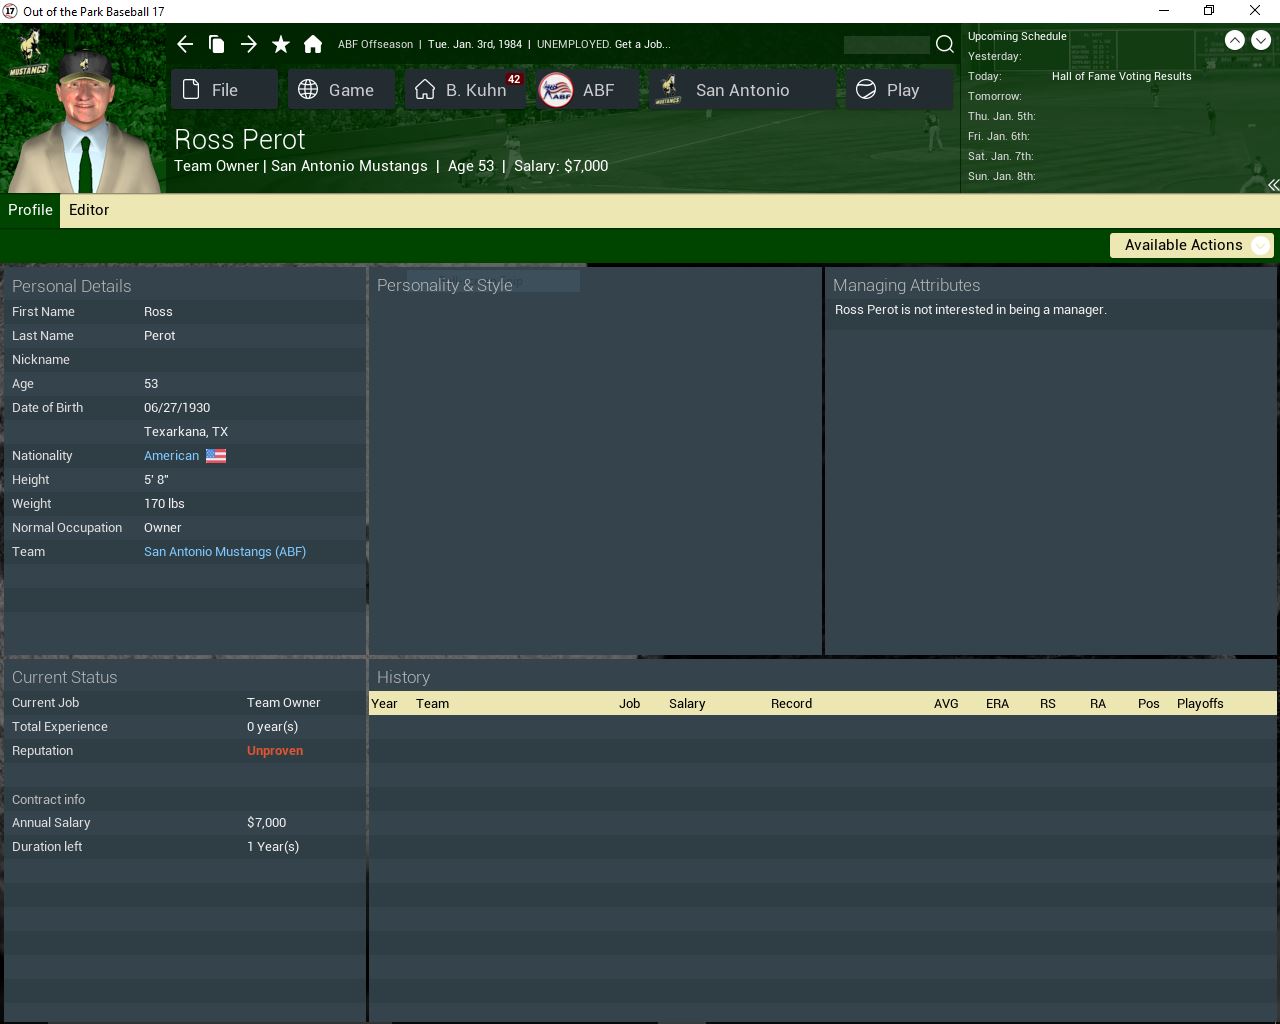Screen dimensions: 1280x1024
Task: Click the Thu. Jan. 5th schedule entry
Action: (x=1001, y=116)
